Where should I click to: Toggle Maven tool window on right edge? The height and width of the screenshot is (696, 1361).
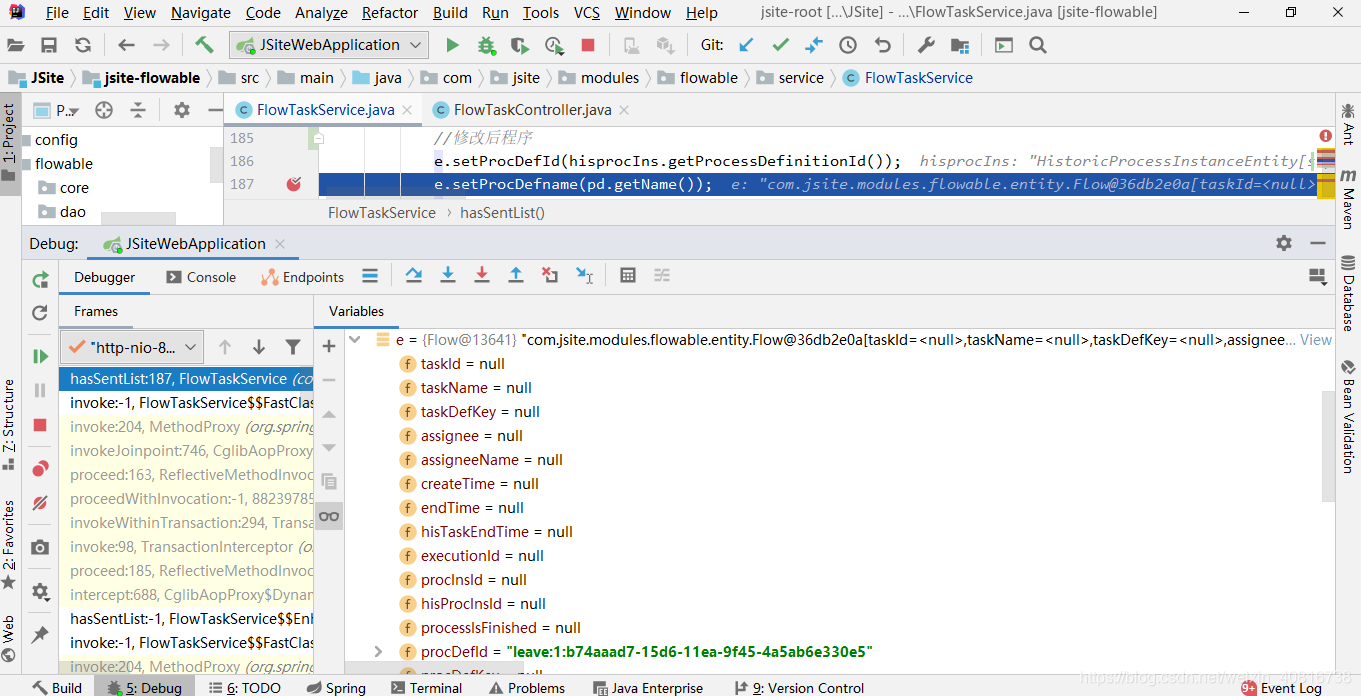point(1348,199)
